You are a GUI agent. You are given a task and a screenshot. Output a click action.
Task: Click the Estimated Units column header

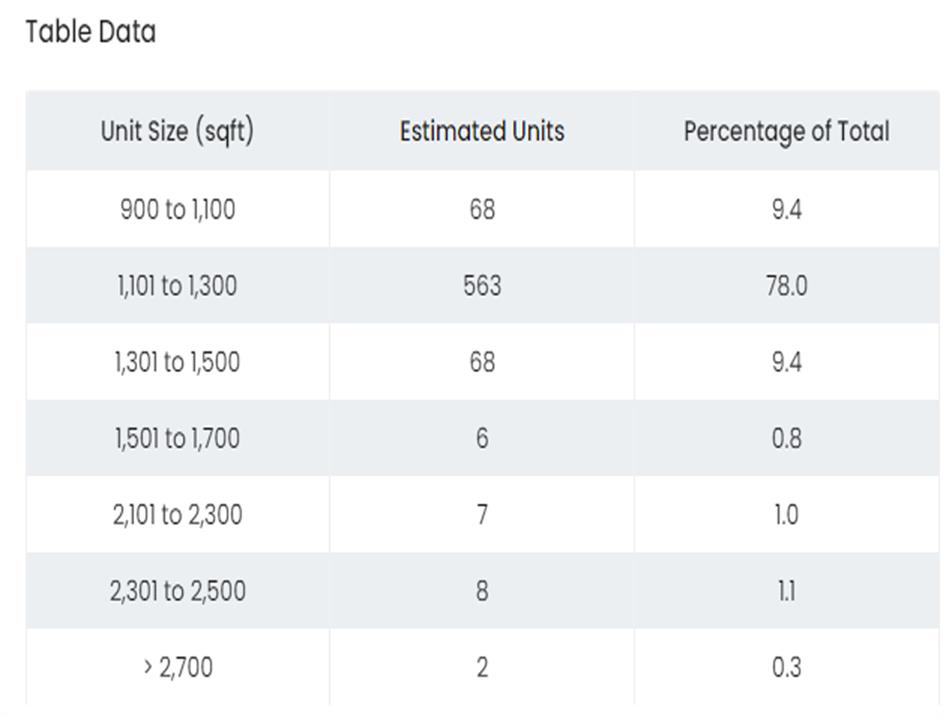pyautogui.click(x=481, y=131)
